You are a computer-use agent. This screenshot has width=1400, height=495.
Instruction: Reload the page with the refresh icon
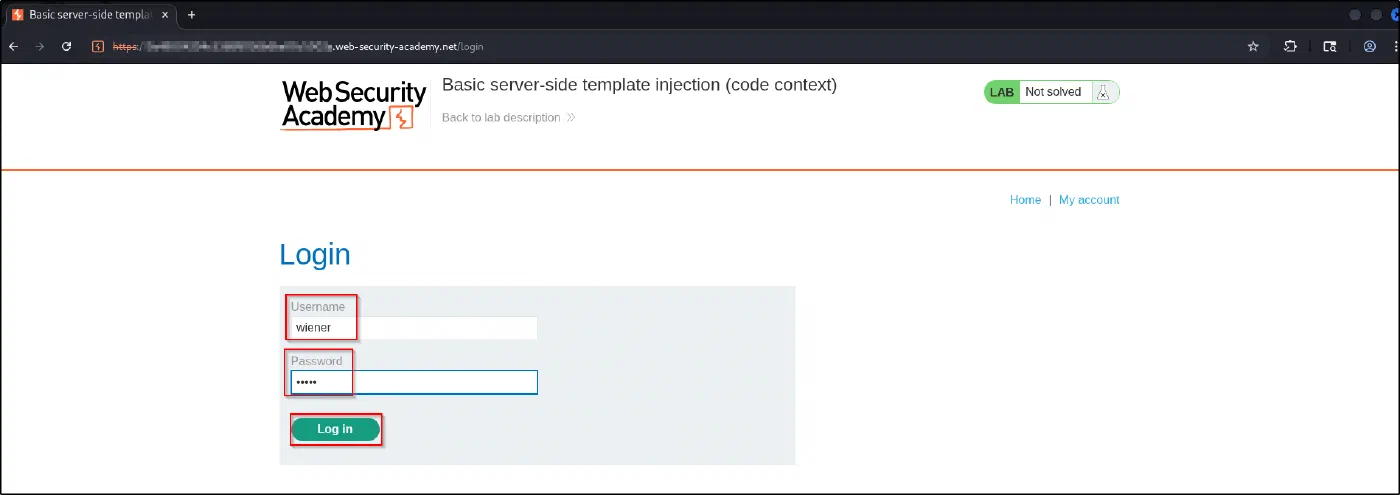click(x=67, y=46)
